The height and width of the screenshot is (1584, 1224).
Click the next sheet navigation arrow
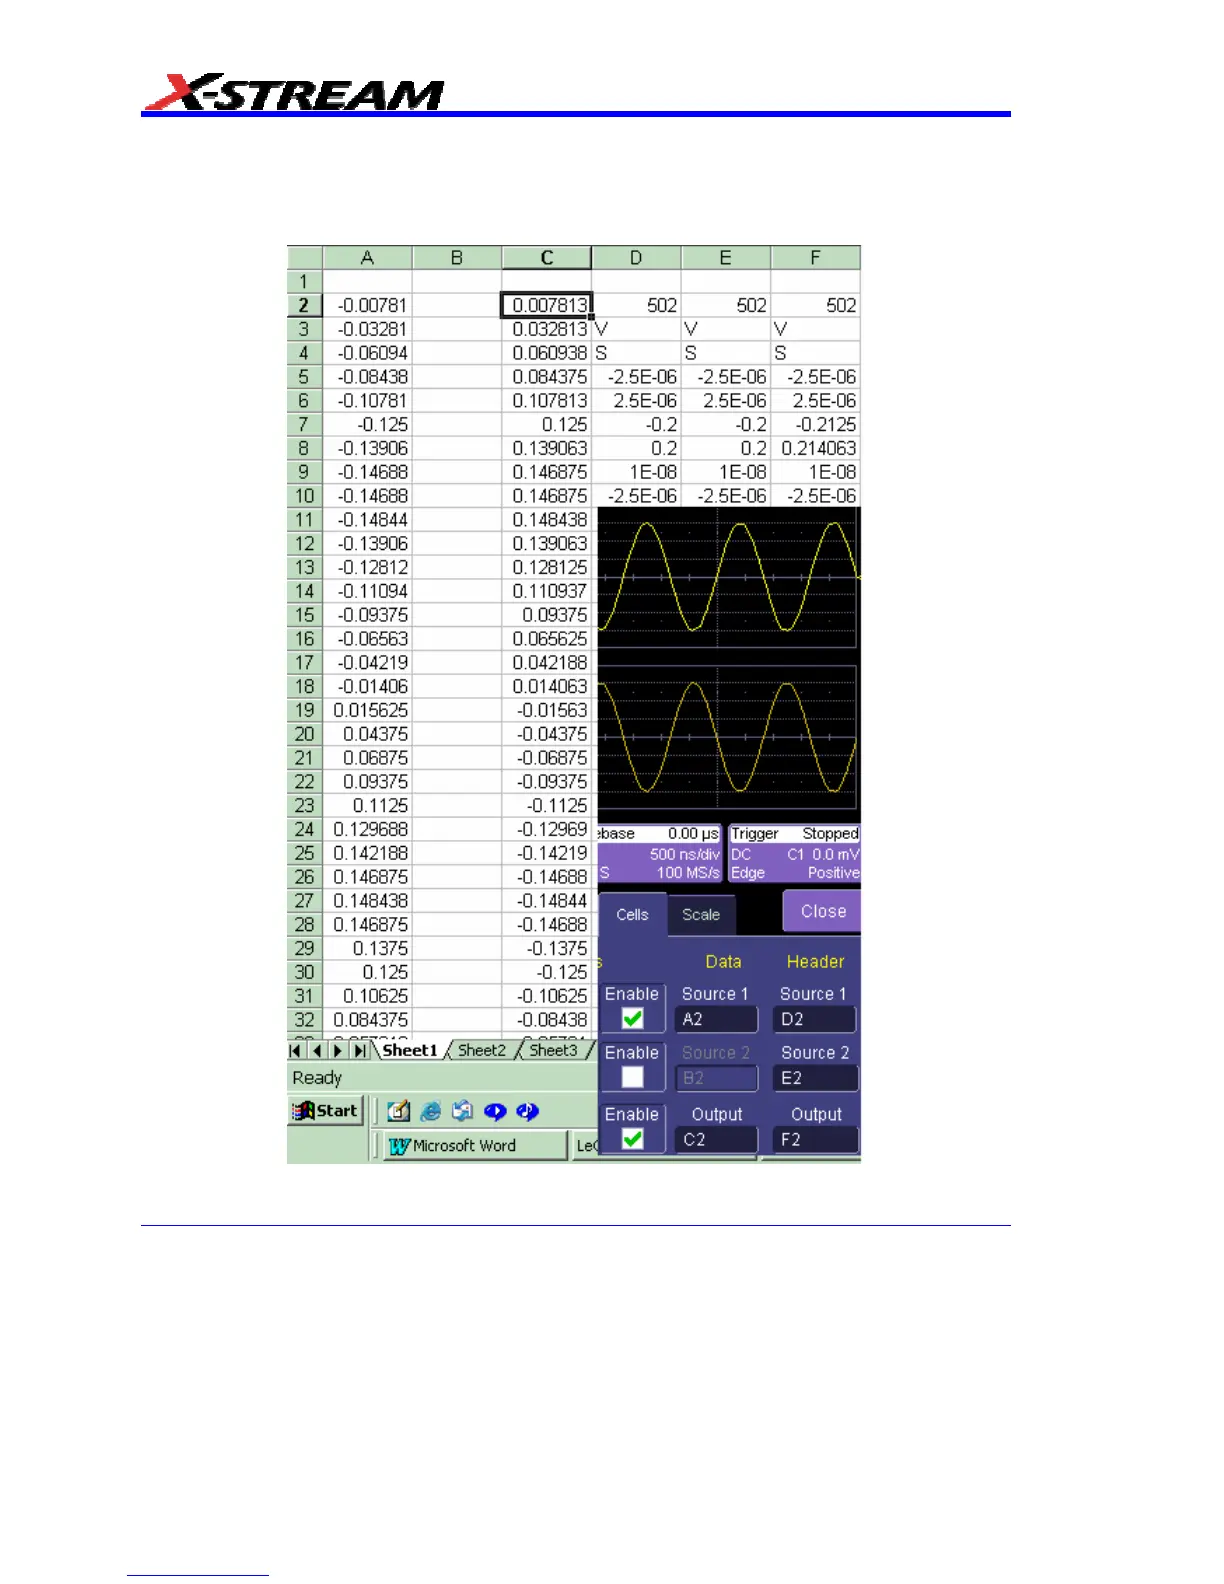(x=338, y=1050)
